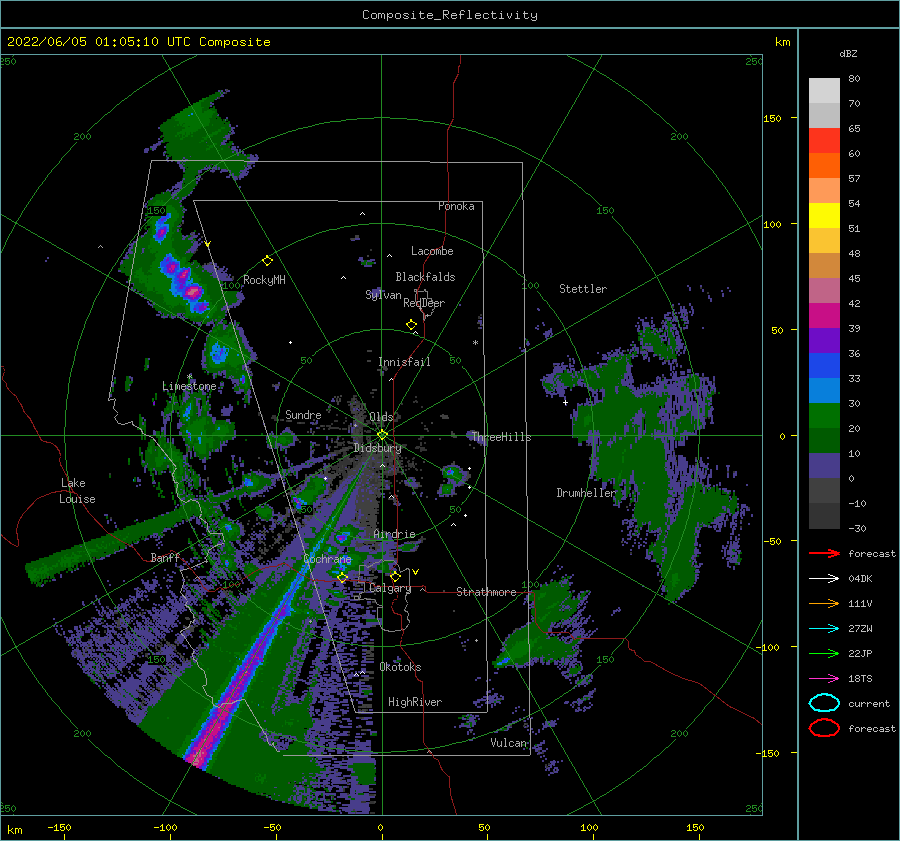Select the white 04DK arrow icon
This screenshot has height=841, width=900.
pos(824,578)
